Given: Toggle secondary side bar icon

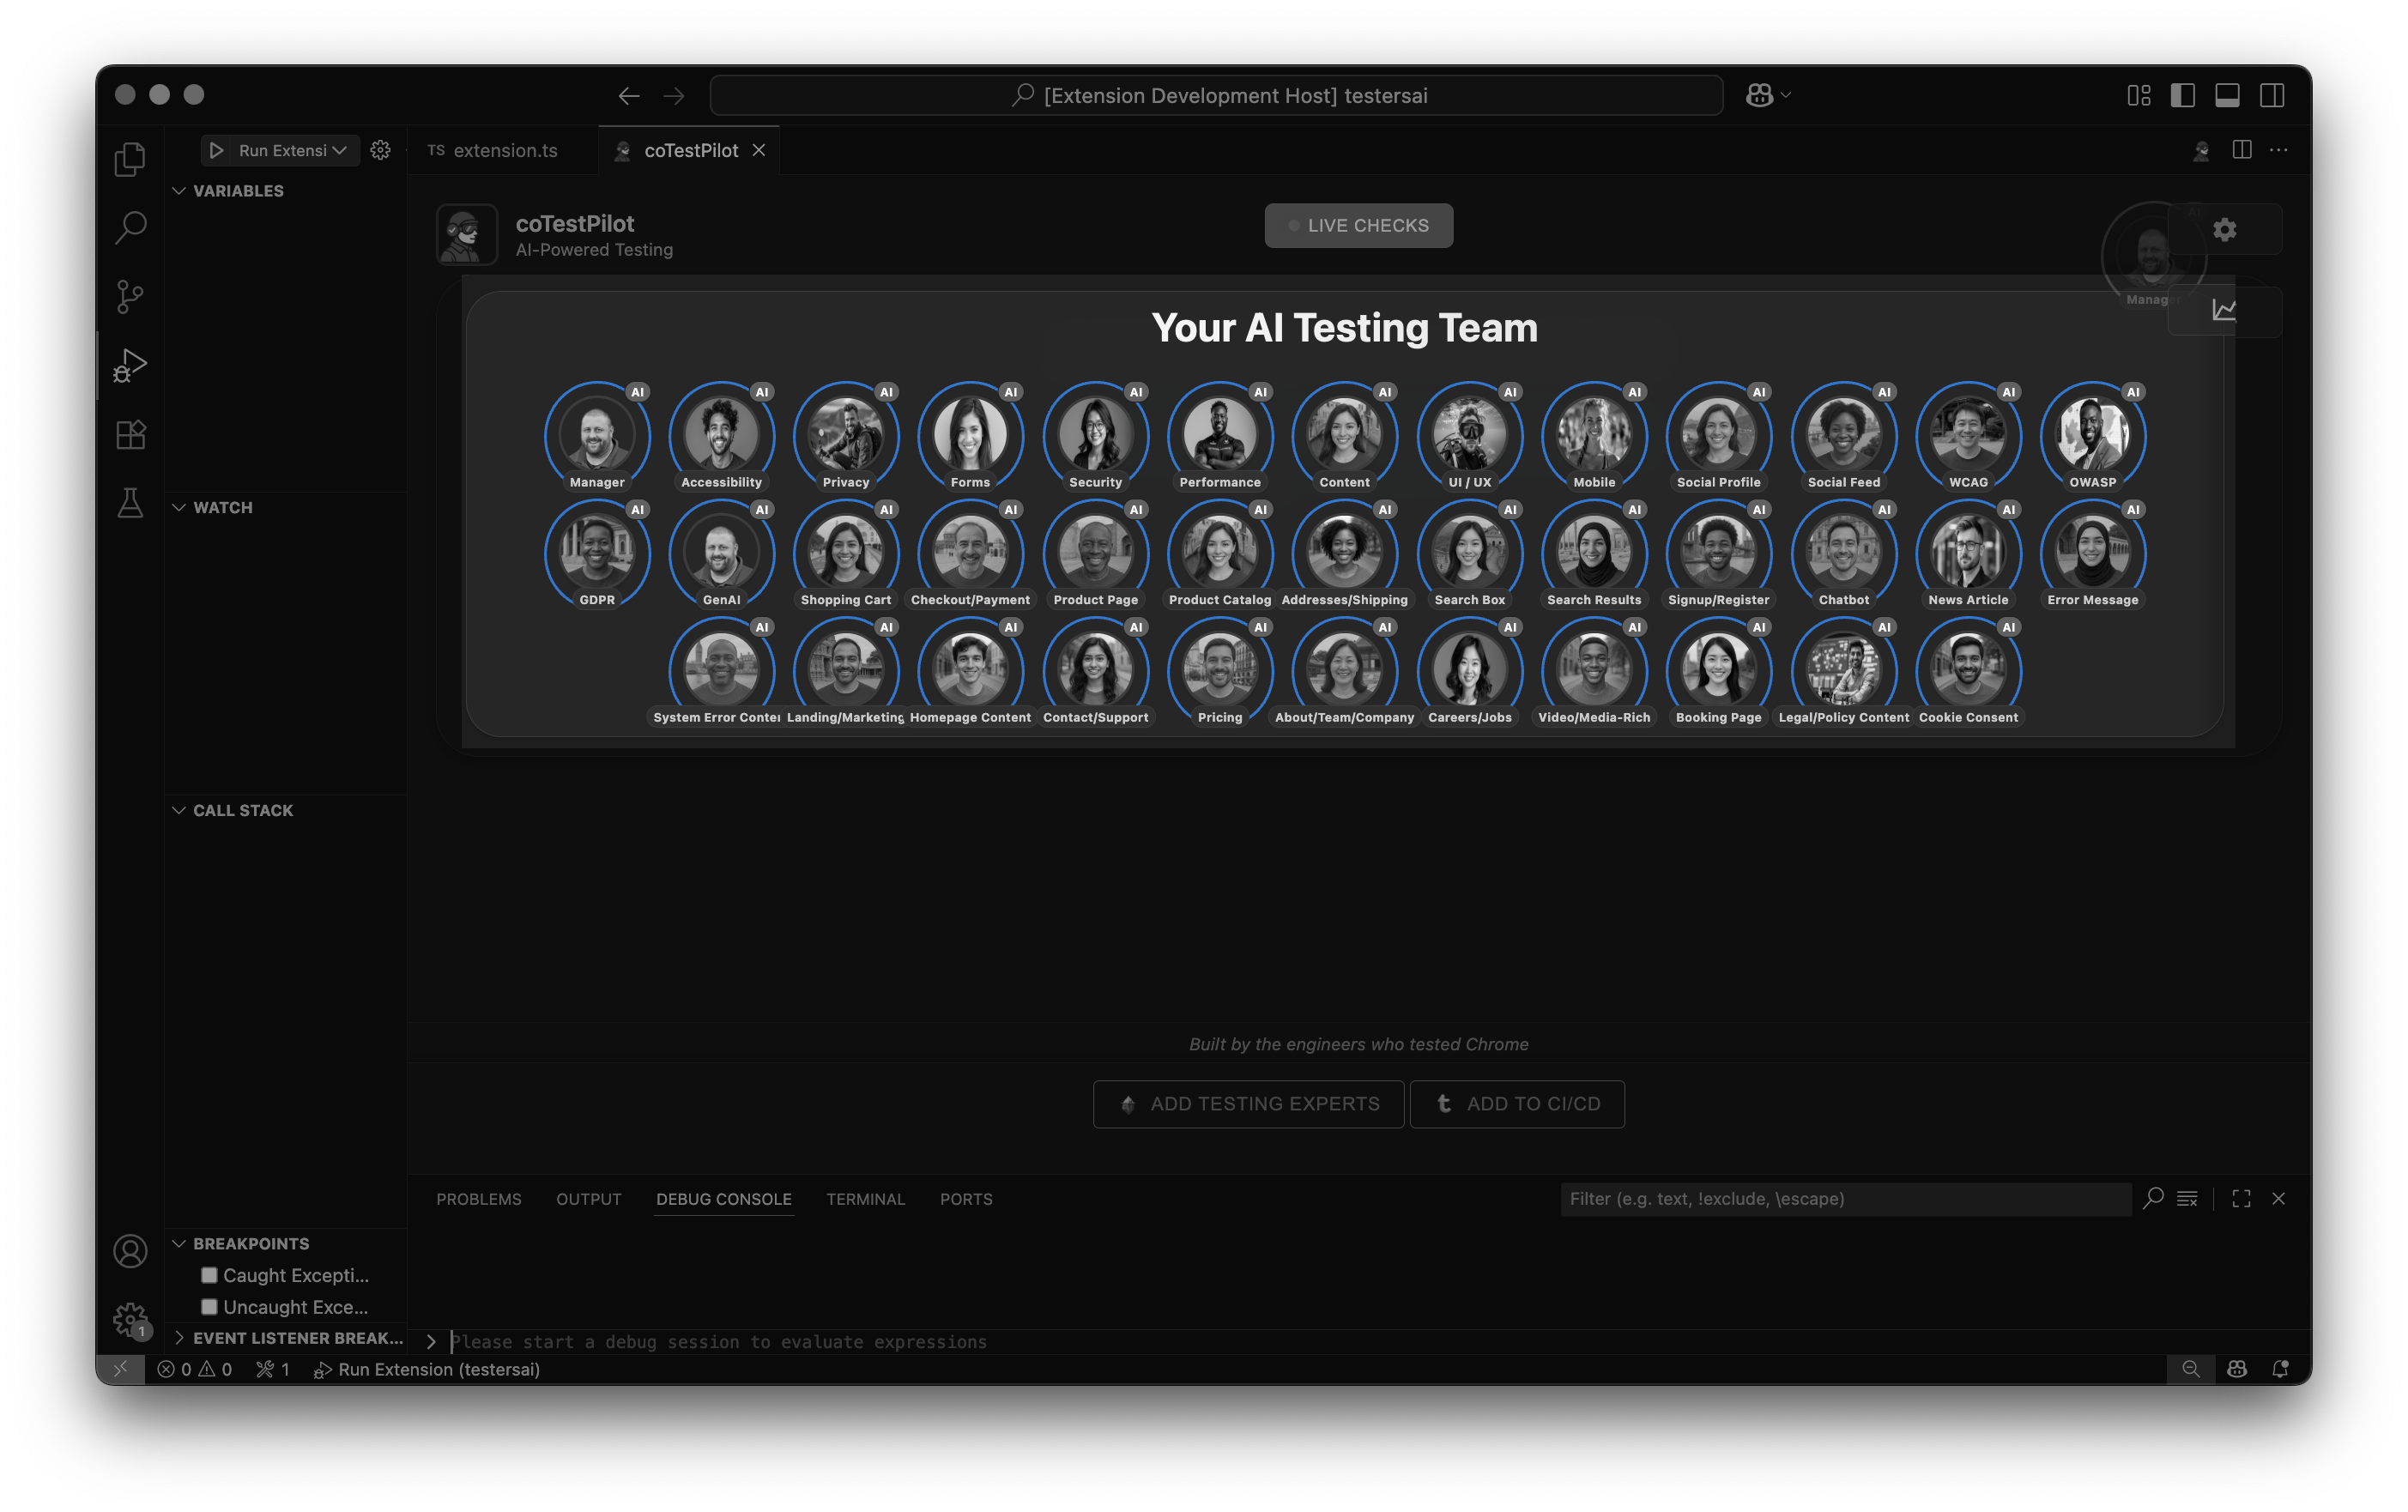Looking at the screenshot, I should 2271,95.
